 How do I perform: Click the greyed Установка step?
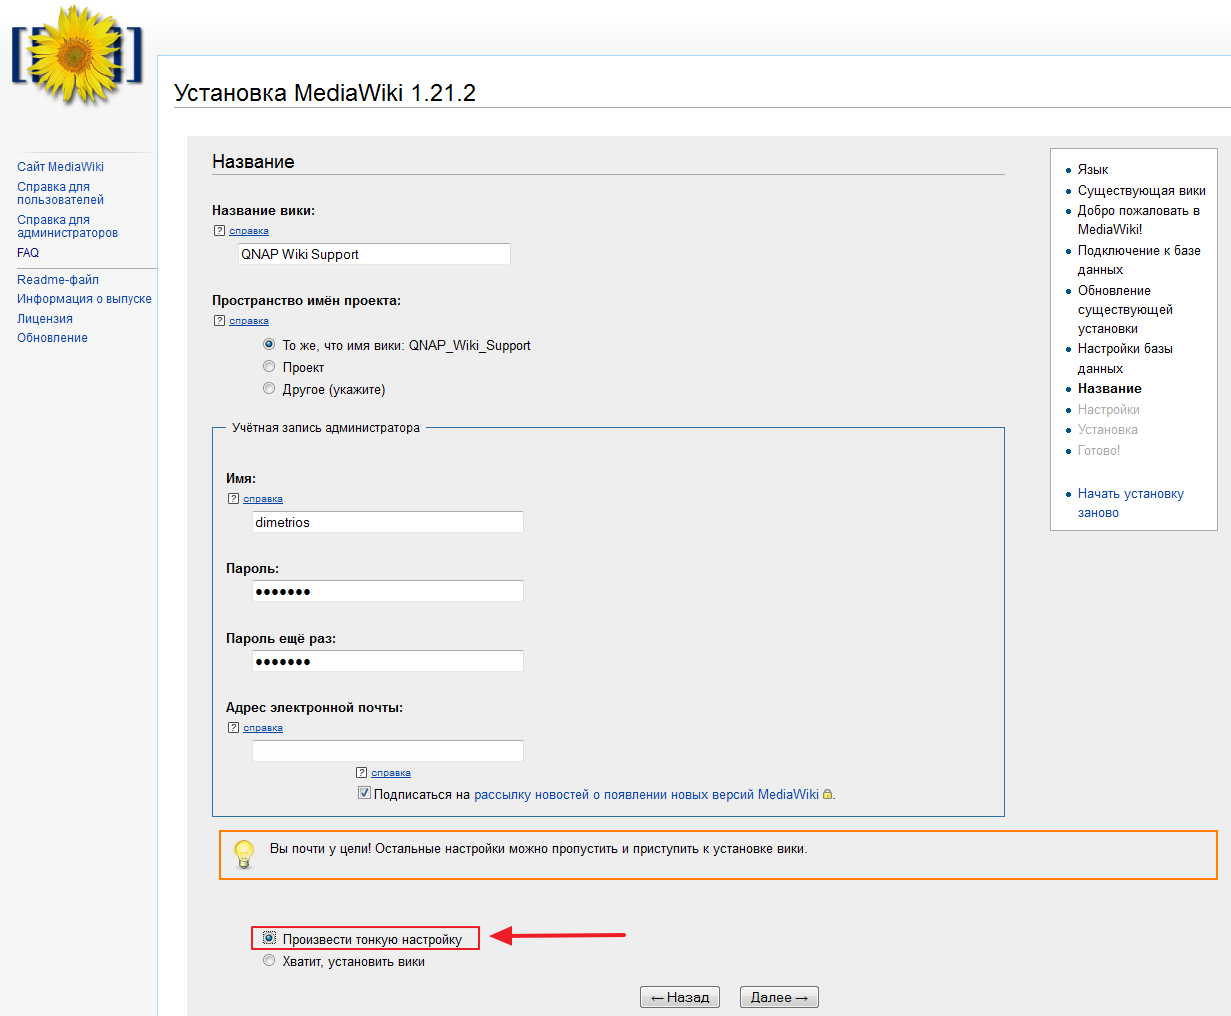tap(1108, 430)
